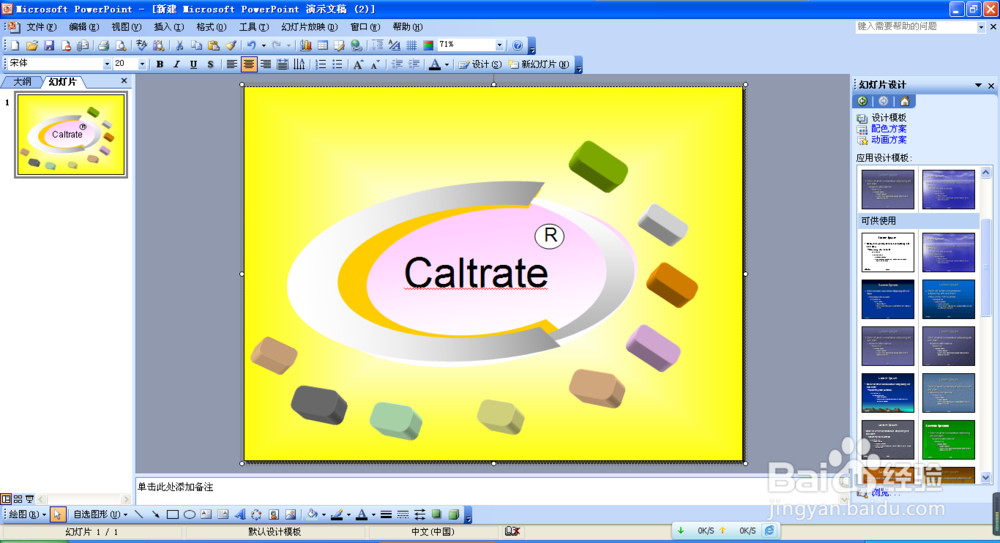The image size is (1000, 543).
Task: Click the Font Color A in drawing toolbar
Action: pyautogui.click(x=362, y=514)
